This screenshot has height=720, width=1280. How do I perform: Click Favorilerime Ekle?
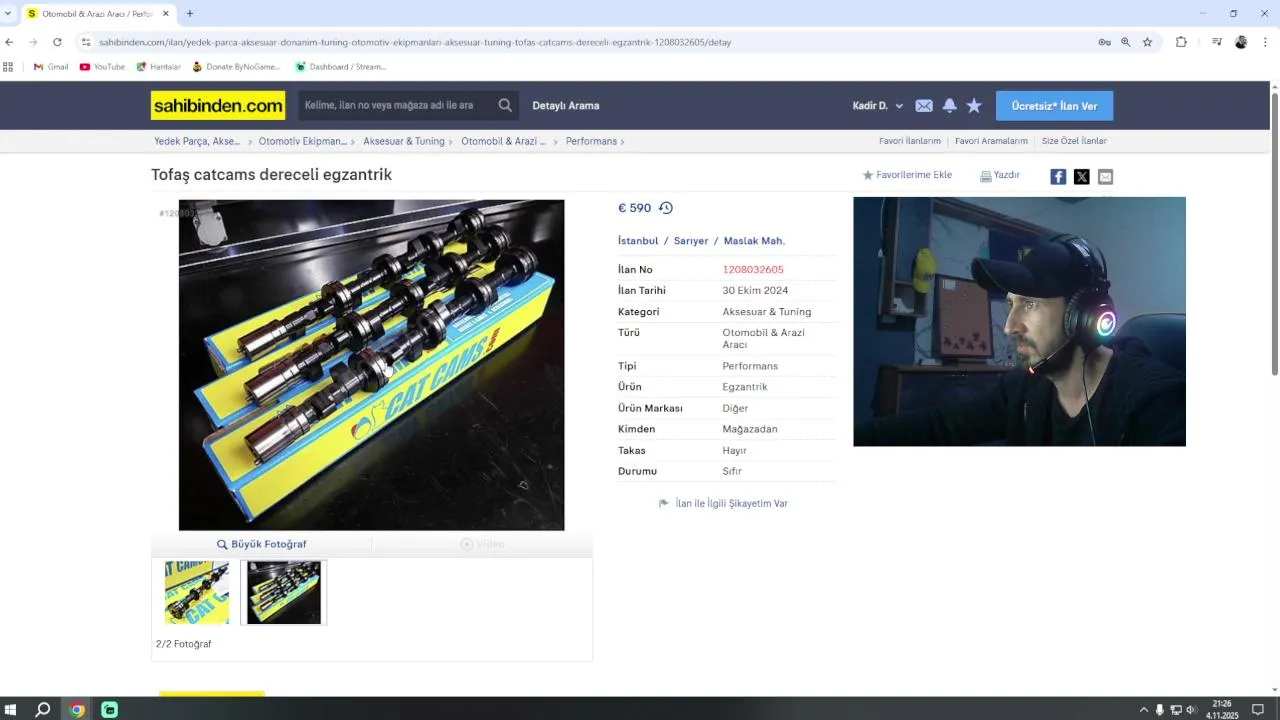[907, 175]
